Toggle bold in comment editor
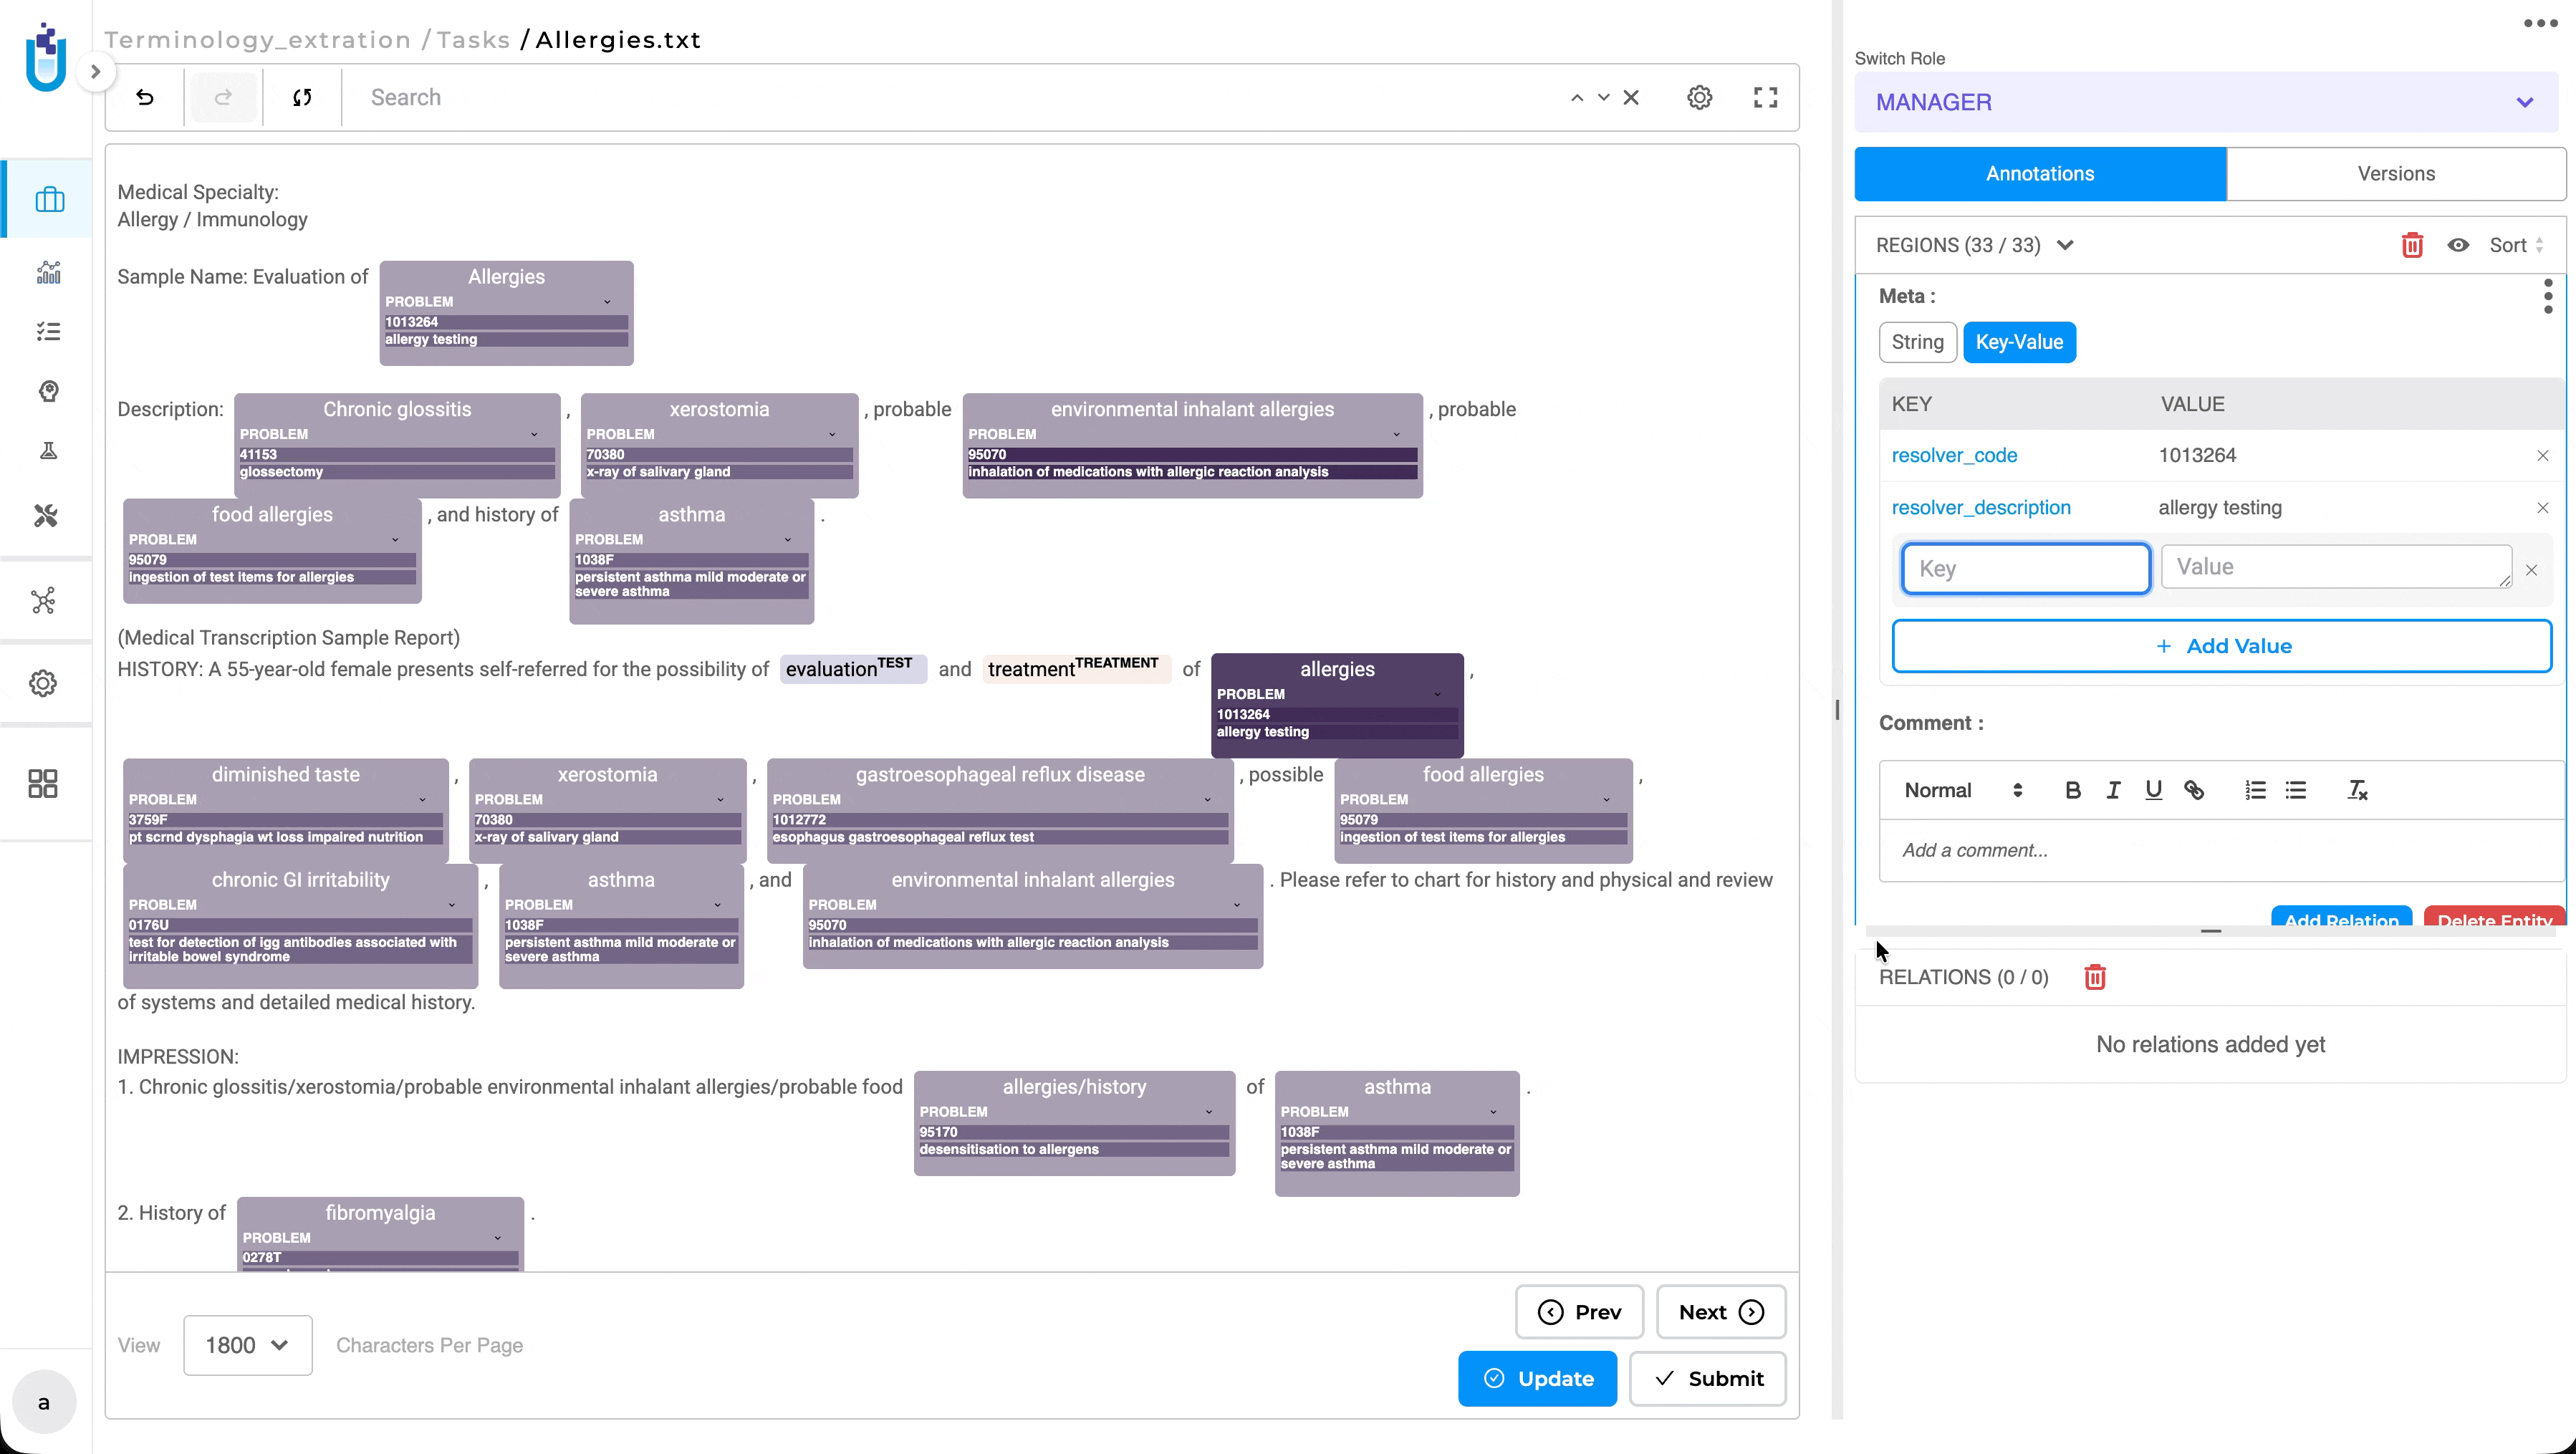 tap(2073, 790)
